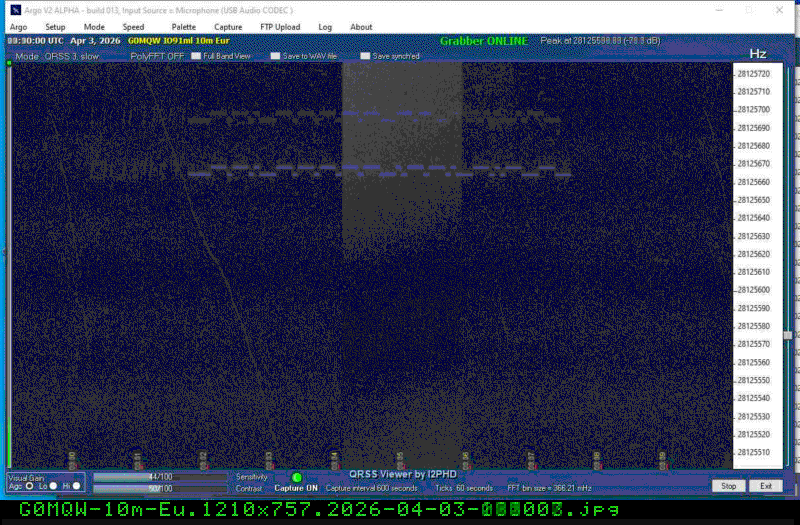Select the Agc visual gain radio button
This screenshot has height=525, width=800.
[30, 486]
